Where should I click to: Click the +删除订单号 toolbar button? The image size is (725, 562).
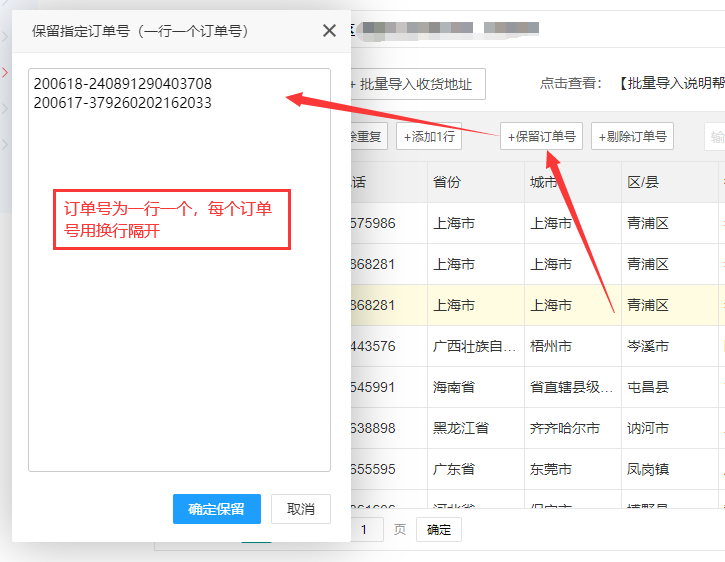tap(632, 137)
